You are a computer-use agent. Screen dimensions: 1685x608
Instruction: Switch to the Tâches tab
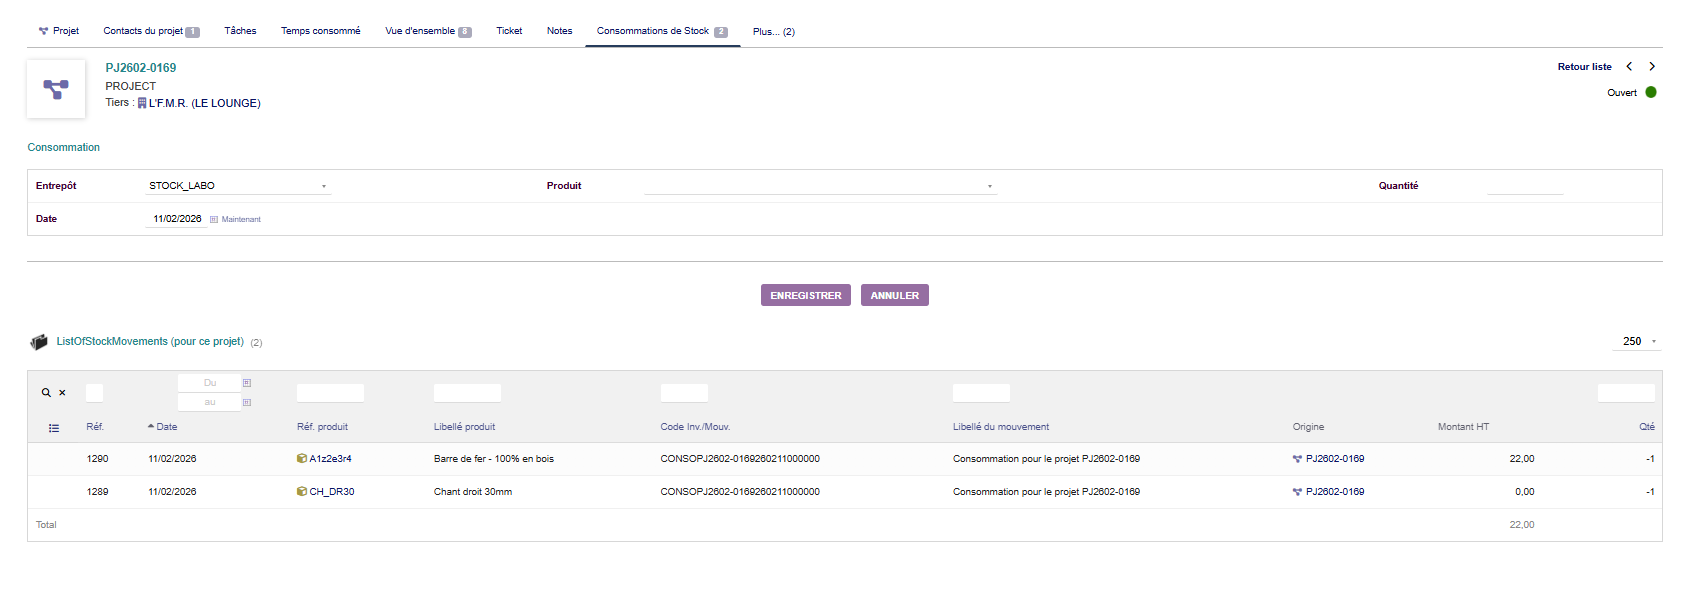click(x=240, y=31)
